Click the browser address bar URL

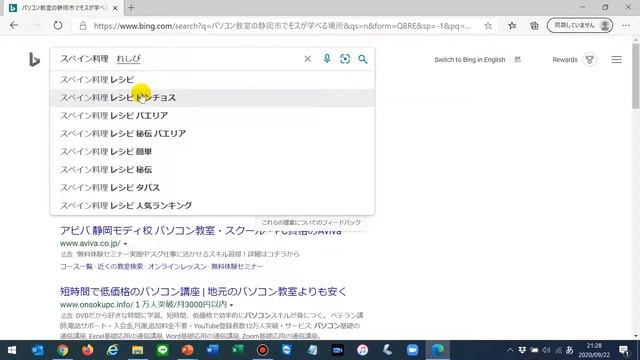coord(282,26)
